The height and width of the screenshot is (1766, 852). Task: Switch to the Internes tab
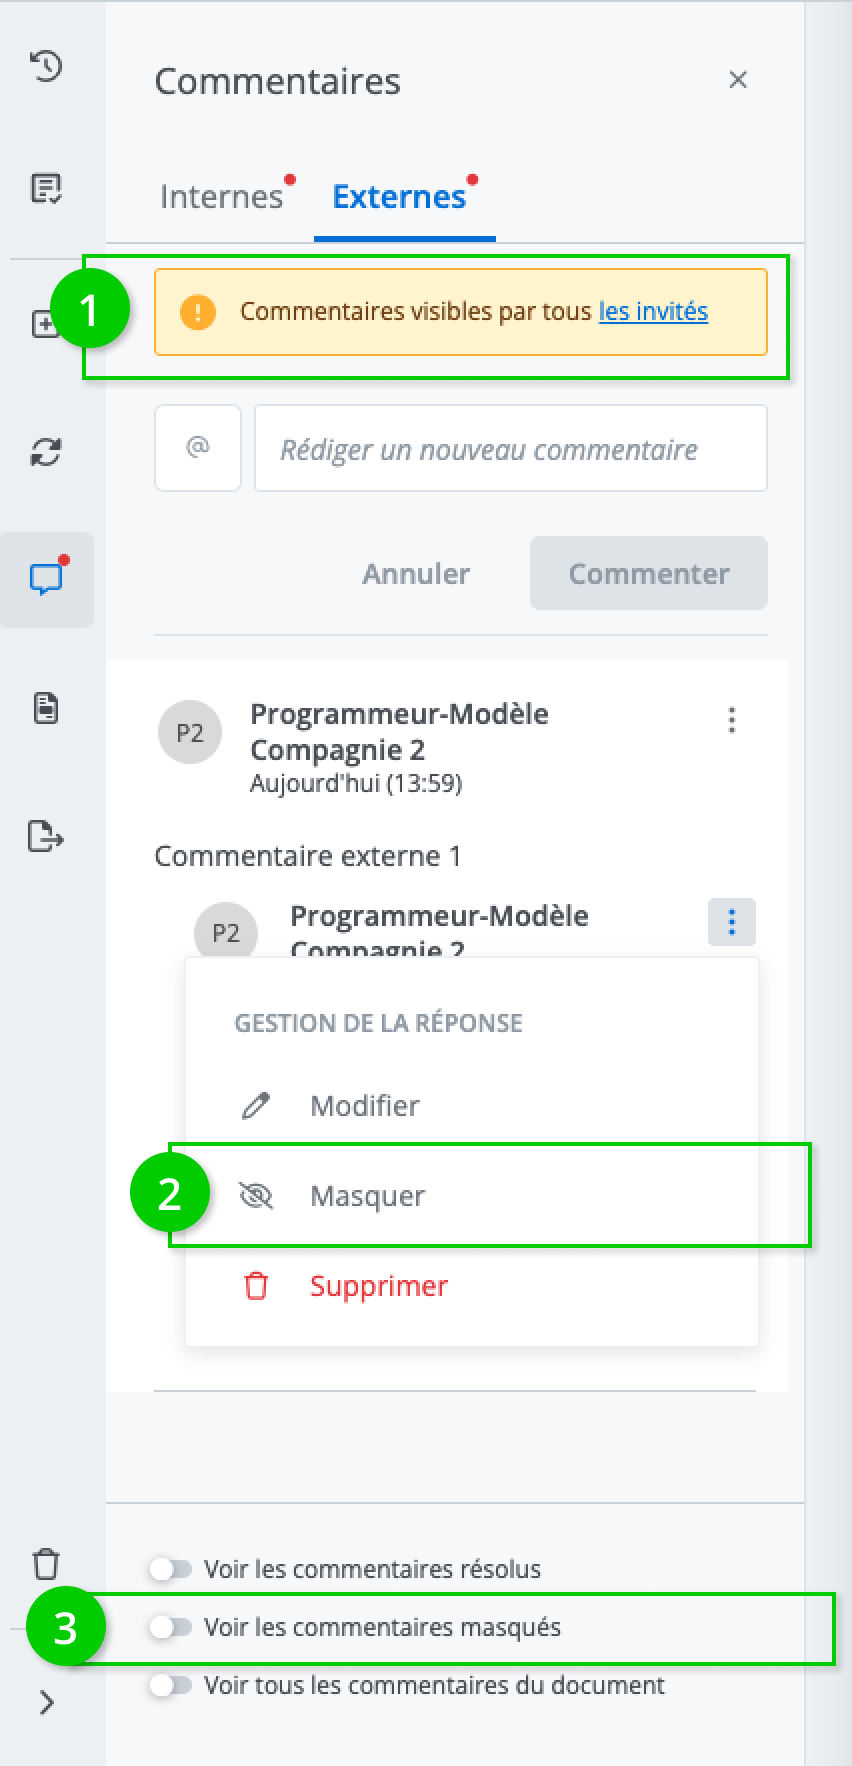click(x=222, y=196)
